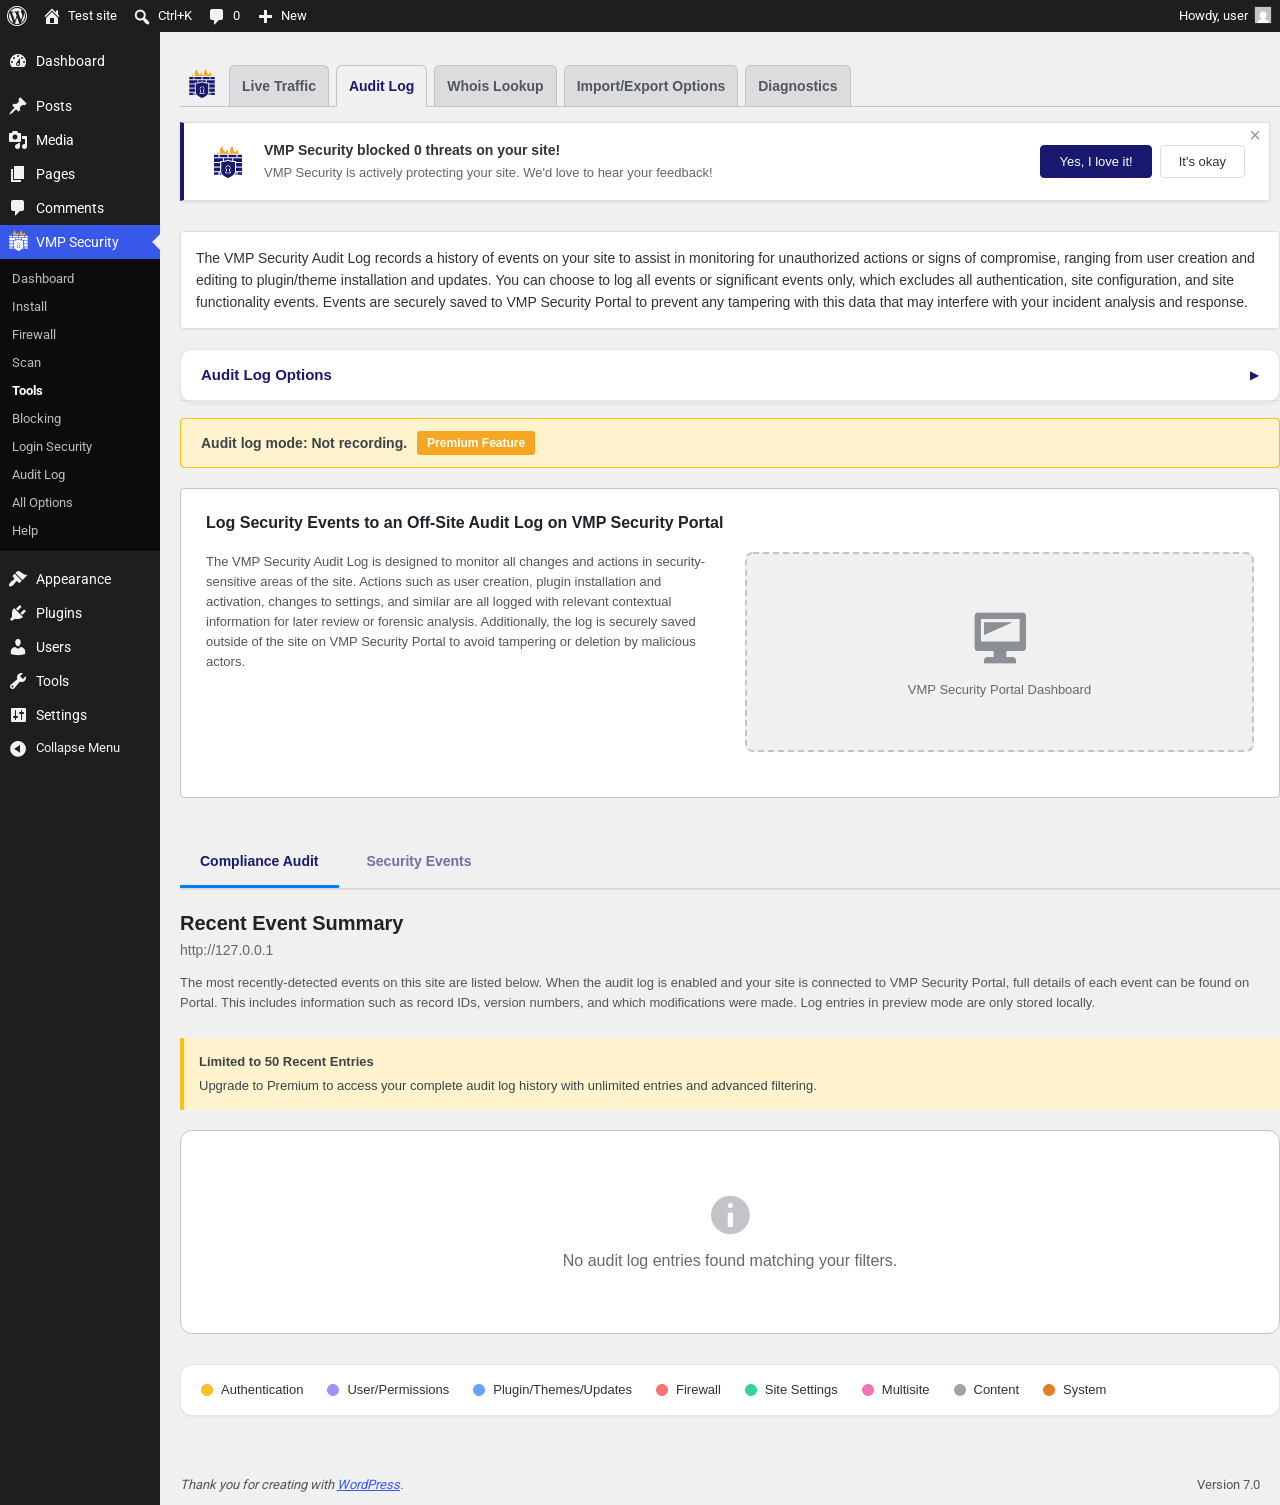Viewport: 1280px width, 1505px height.
Task: Click the pink Multisite legend dot
Action: tap(868, 1390)
